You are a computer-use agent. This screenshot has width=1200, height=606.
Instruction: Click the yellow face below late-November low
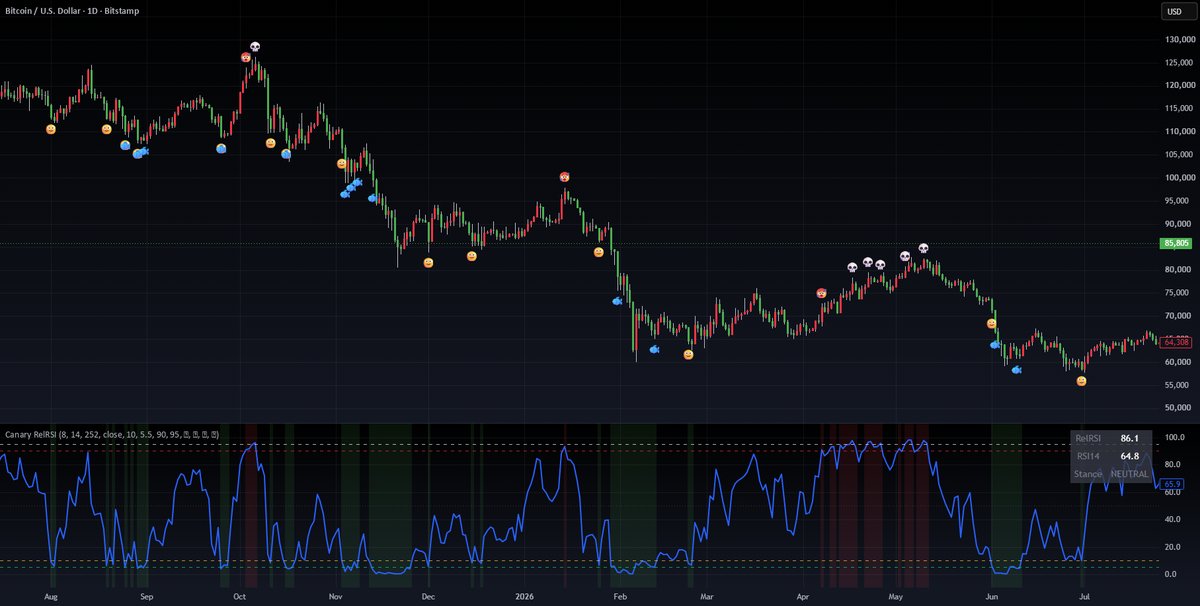pyautogui.click(x=428, y=262)
